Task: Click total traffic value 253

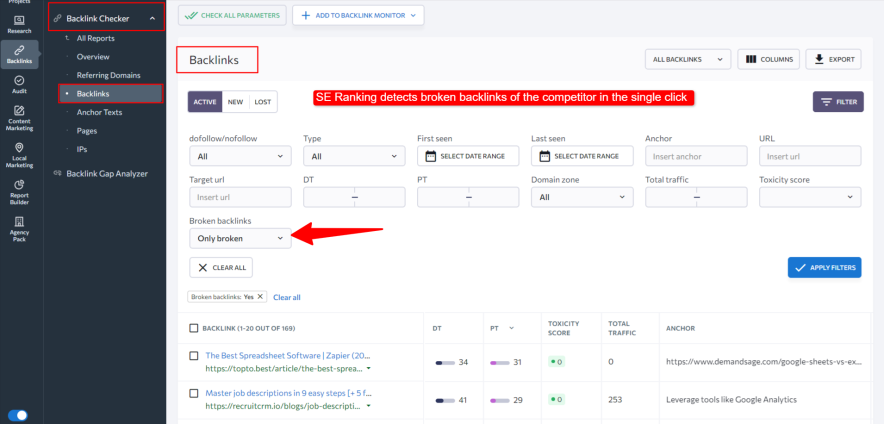Action: pos(615,400)
